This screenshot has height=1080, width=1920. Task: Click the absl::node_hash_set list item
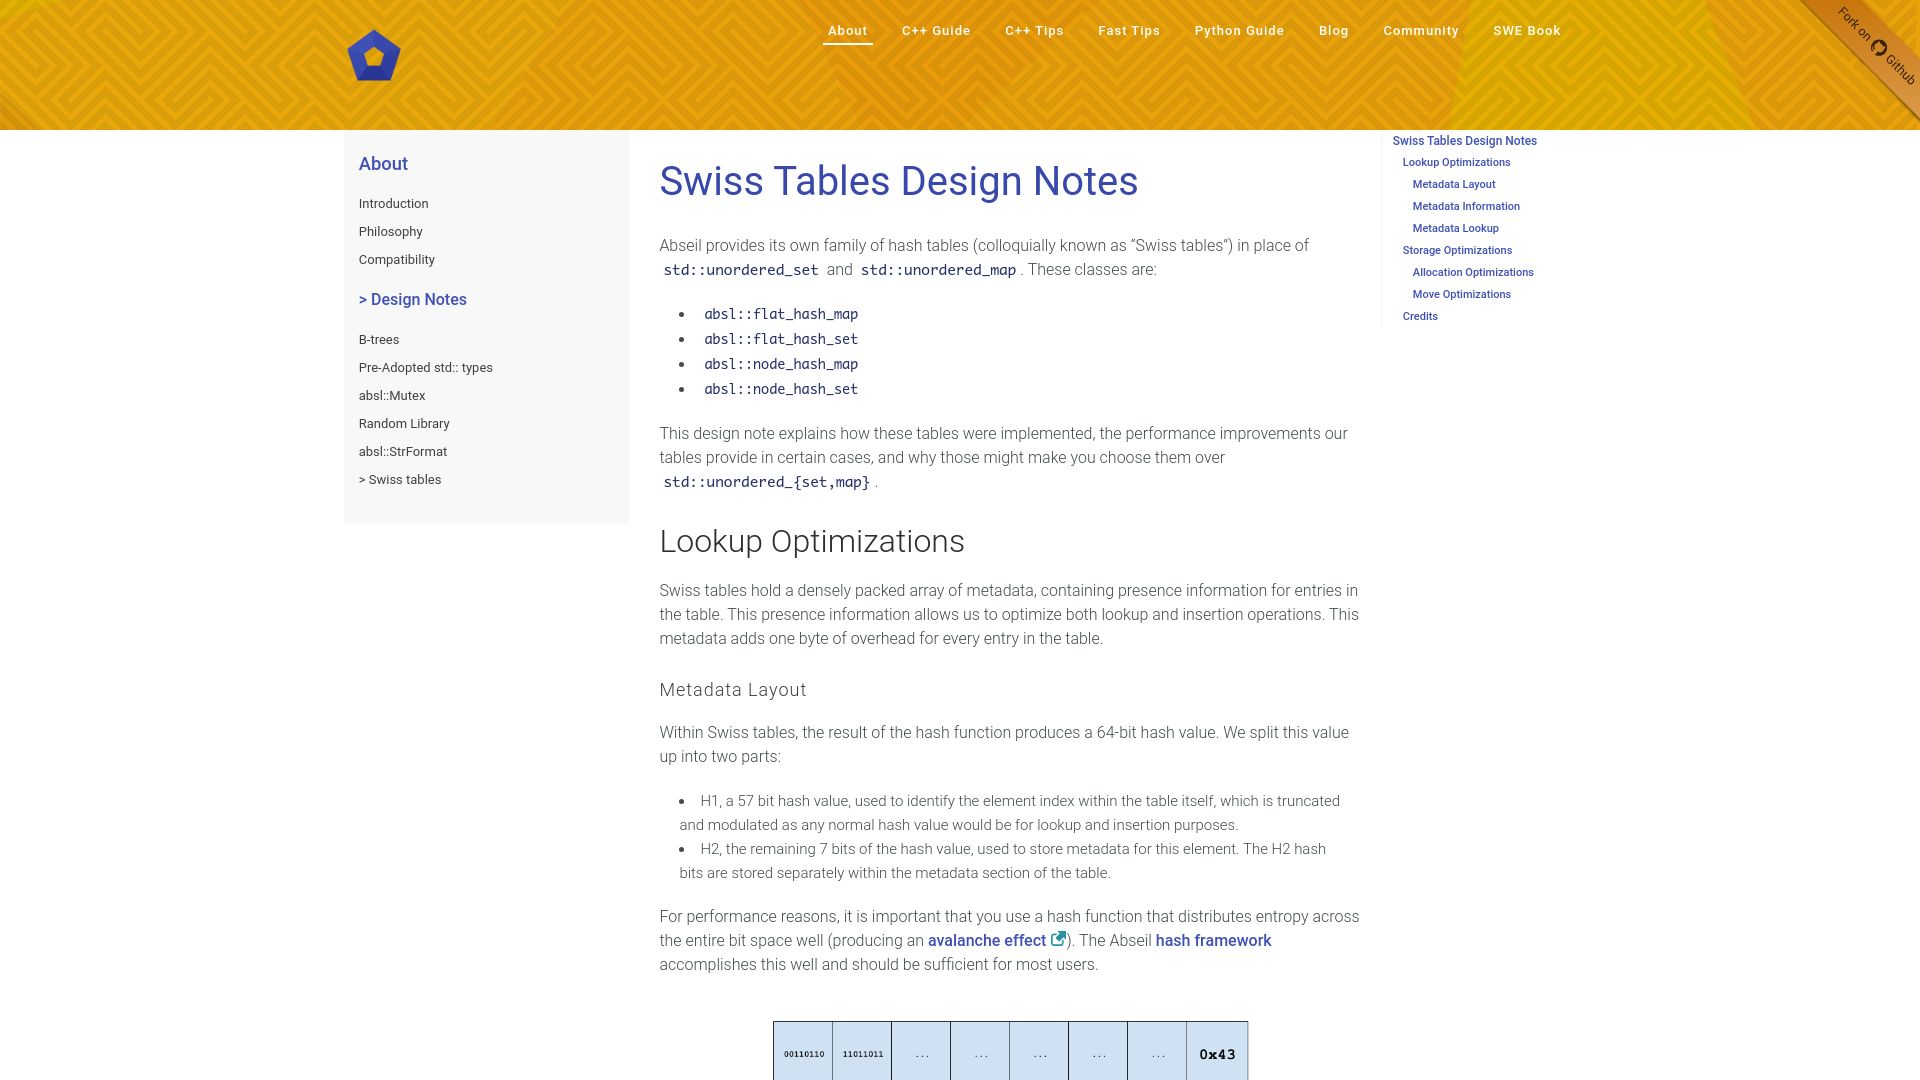point(780,389)
